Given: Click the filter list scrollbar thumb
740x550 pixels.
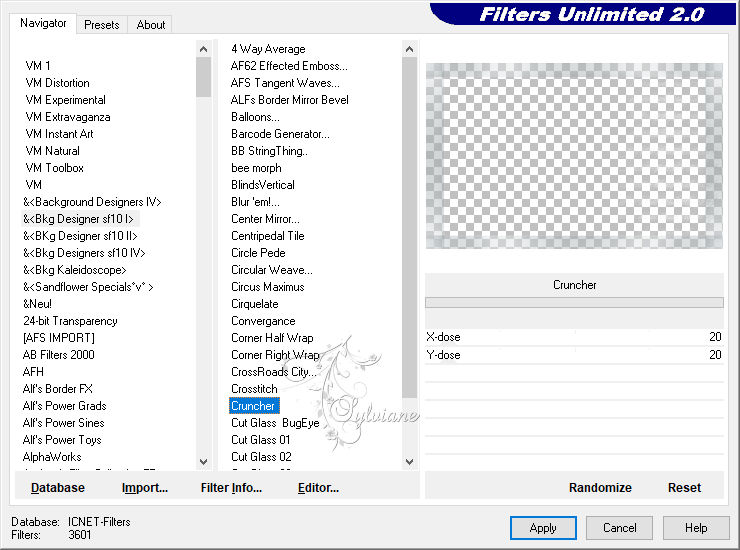Looking at the screenshot, I should (x=410, y=228).
